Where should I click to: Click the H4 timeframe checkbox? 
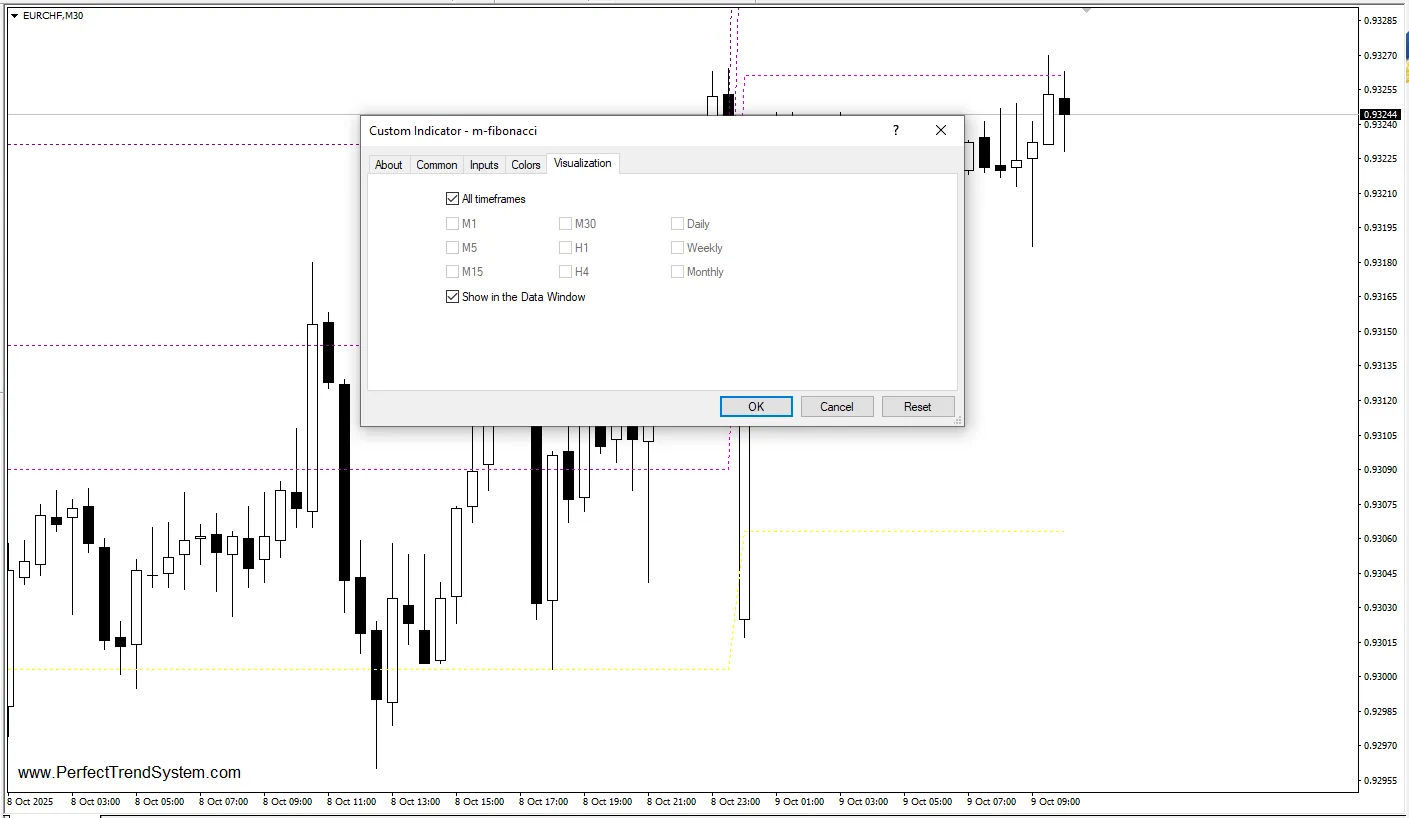tap(566, 272)
